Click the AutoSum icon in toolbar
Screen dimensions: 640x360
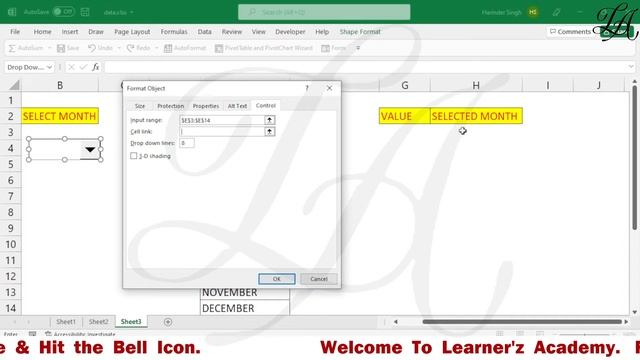click(x=12, y=48)
